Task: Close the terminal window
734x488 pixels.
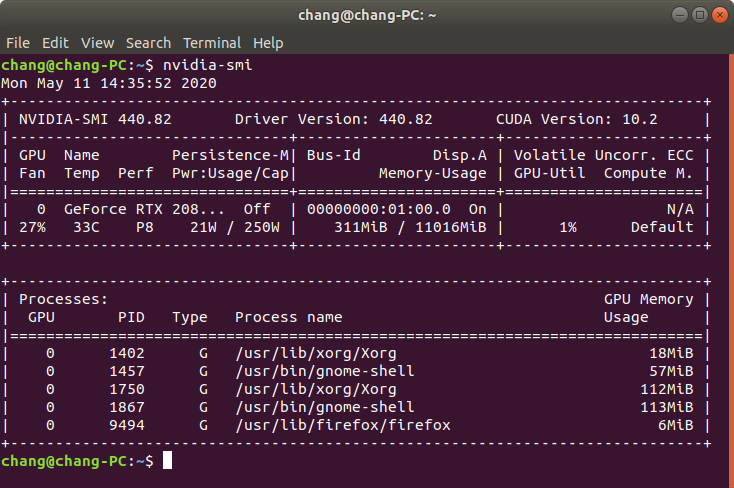Action: 719,15
